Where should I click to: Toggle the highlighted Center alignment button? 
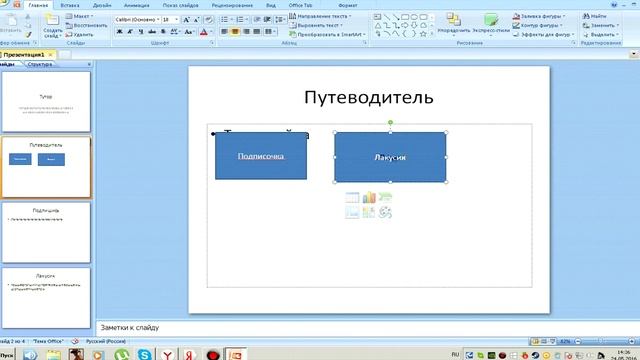[235, 31]
